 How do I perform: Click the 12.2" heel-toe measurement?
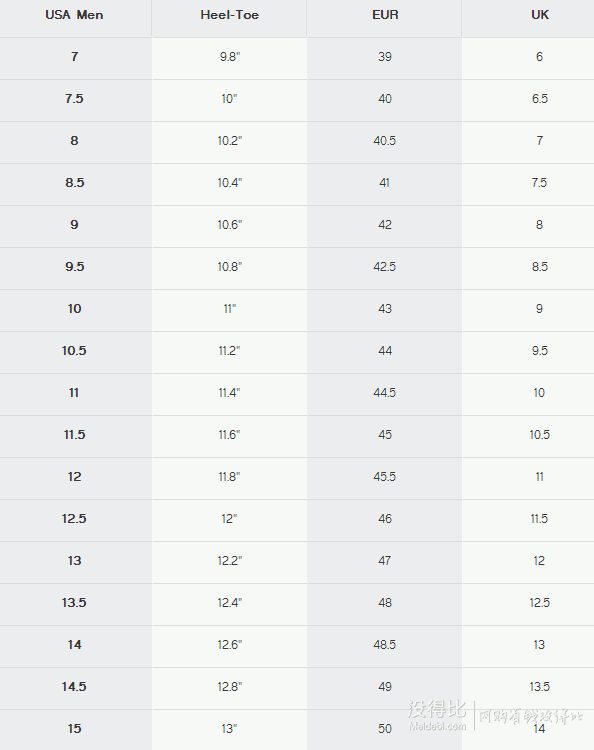click(230, 561)
